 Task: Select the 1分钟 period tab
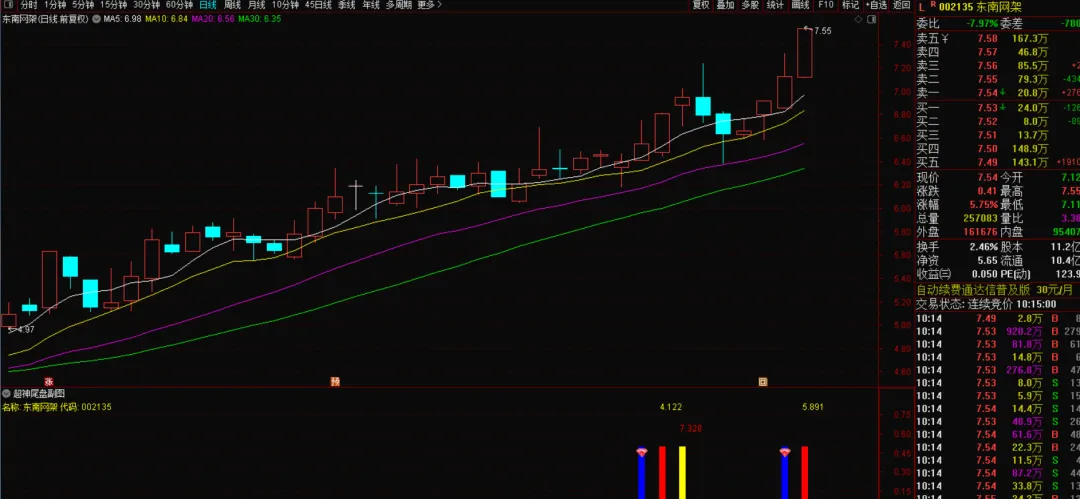[55, 5]
